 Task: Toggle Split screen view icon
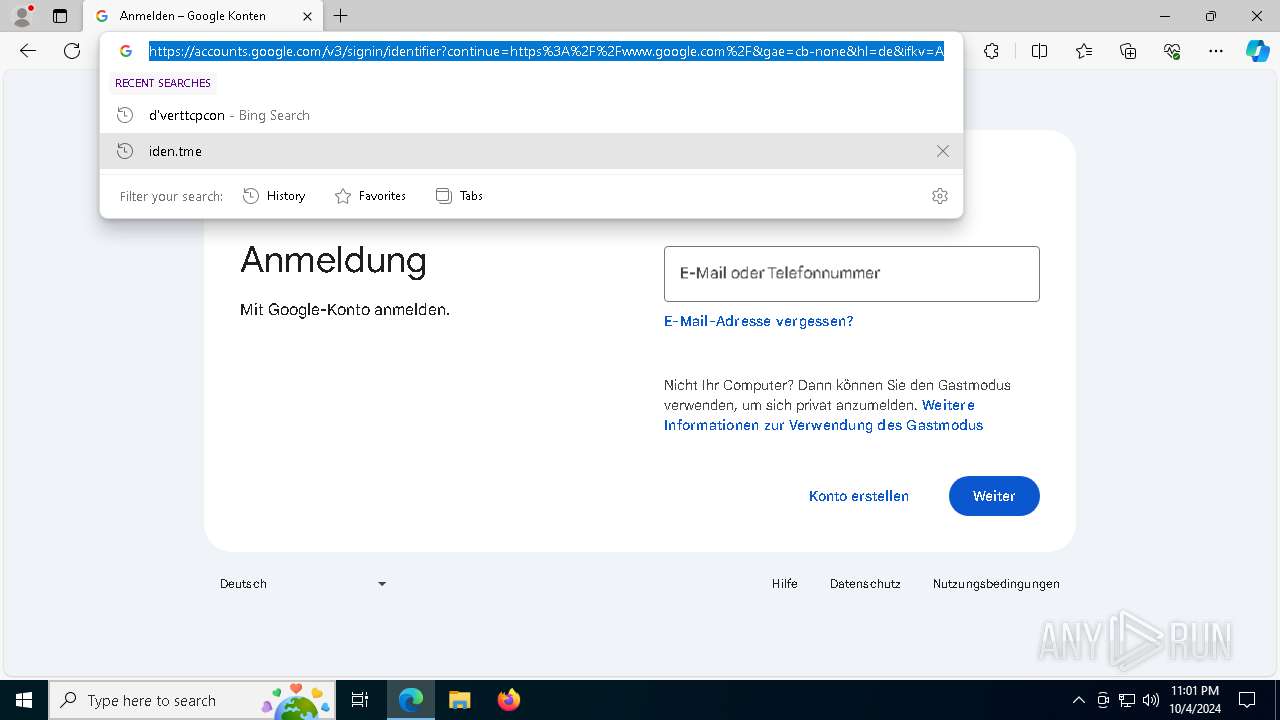pos(1039,51)
